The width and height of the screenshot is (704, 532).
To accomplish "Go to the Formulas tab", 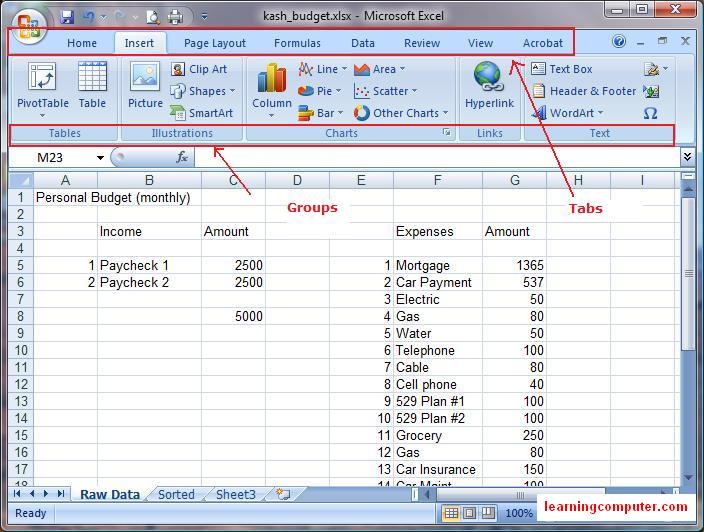I will pyautogui.click(x=297, y=43).
